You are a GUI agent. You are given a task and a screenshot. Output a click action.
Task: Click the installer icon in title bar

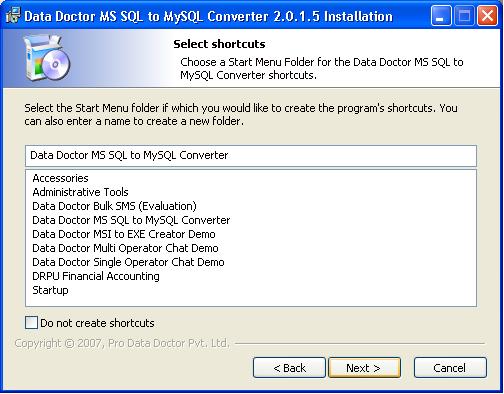click(13, 15)
